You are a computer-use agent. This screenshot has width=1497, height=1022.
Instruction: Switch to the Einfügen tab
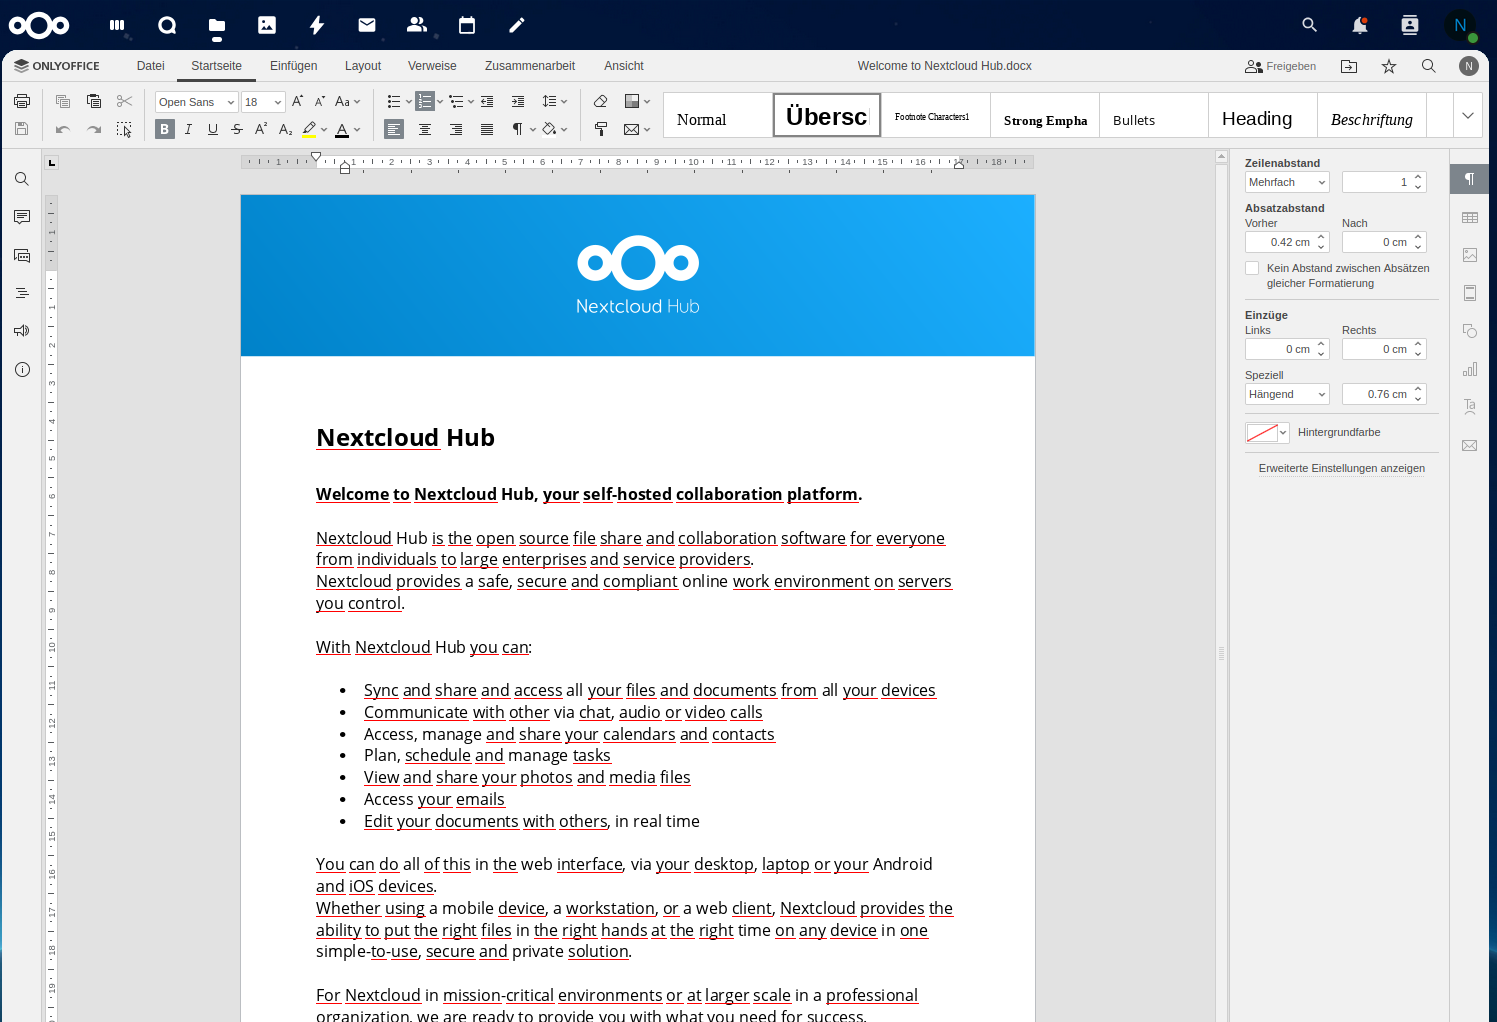click(x=294, y=66)
